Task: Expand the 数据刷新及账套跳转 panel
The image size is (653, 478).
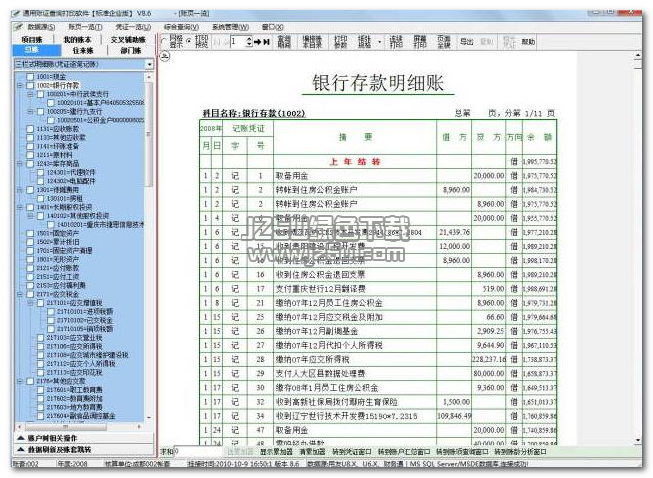Action: tap(84, 450)
